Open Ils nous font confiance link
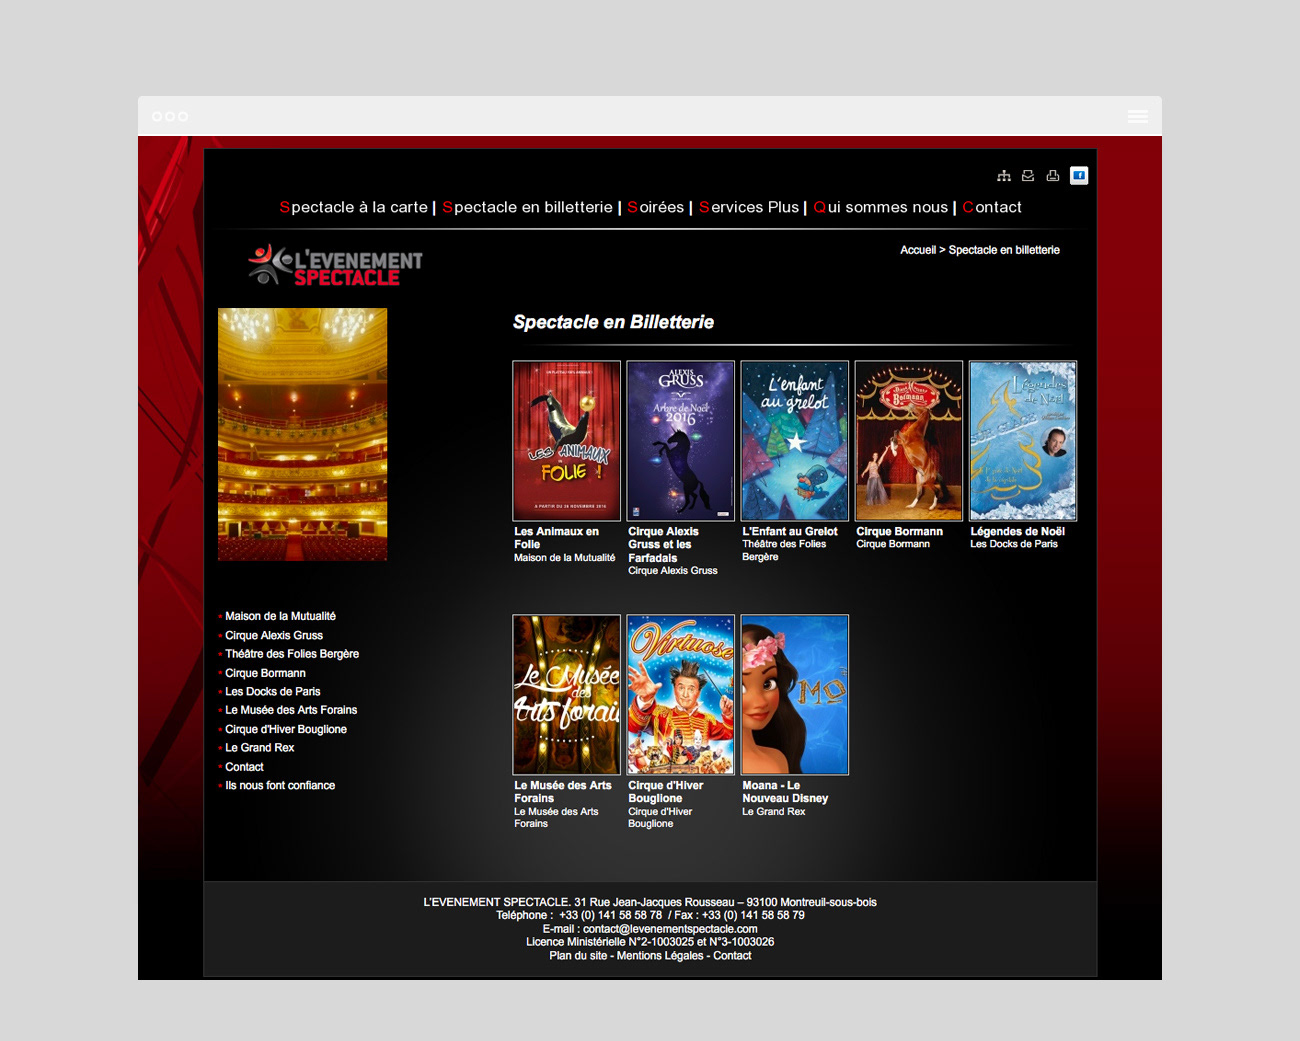Screen dimensions: 1300x1041 (280, 785)
